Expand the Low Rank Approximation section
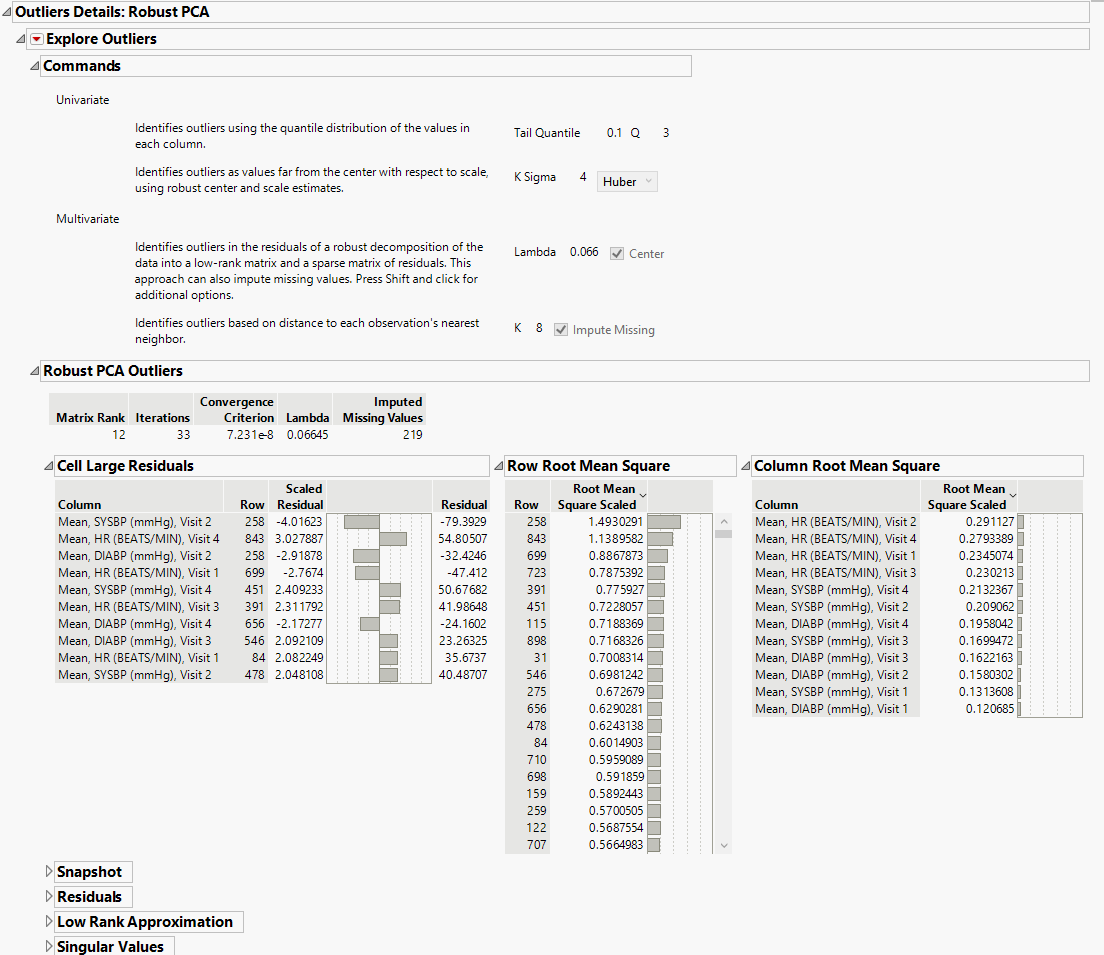The width and height of the screenshot is (1104, 955). [48, 922]
